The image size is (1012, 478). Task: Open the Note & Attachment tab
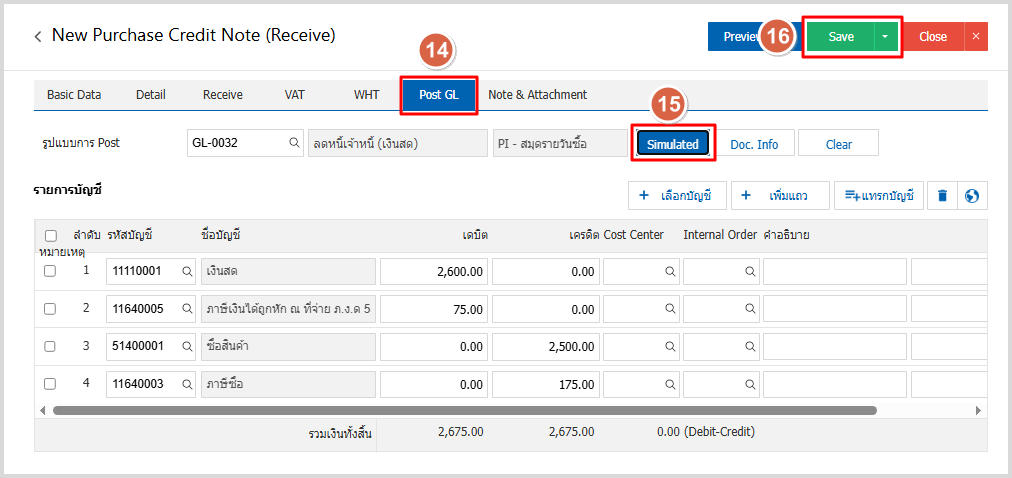coord(537,95)
